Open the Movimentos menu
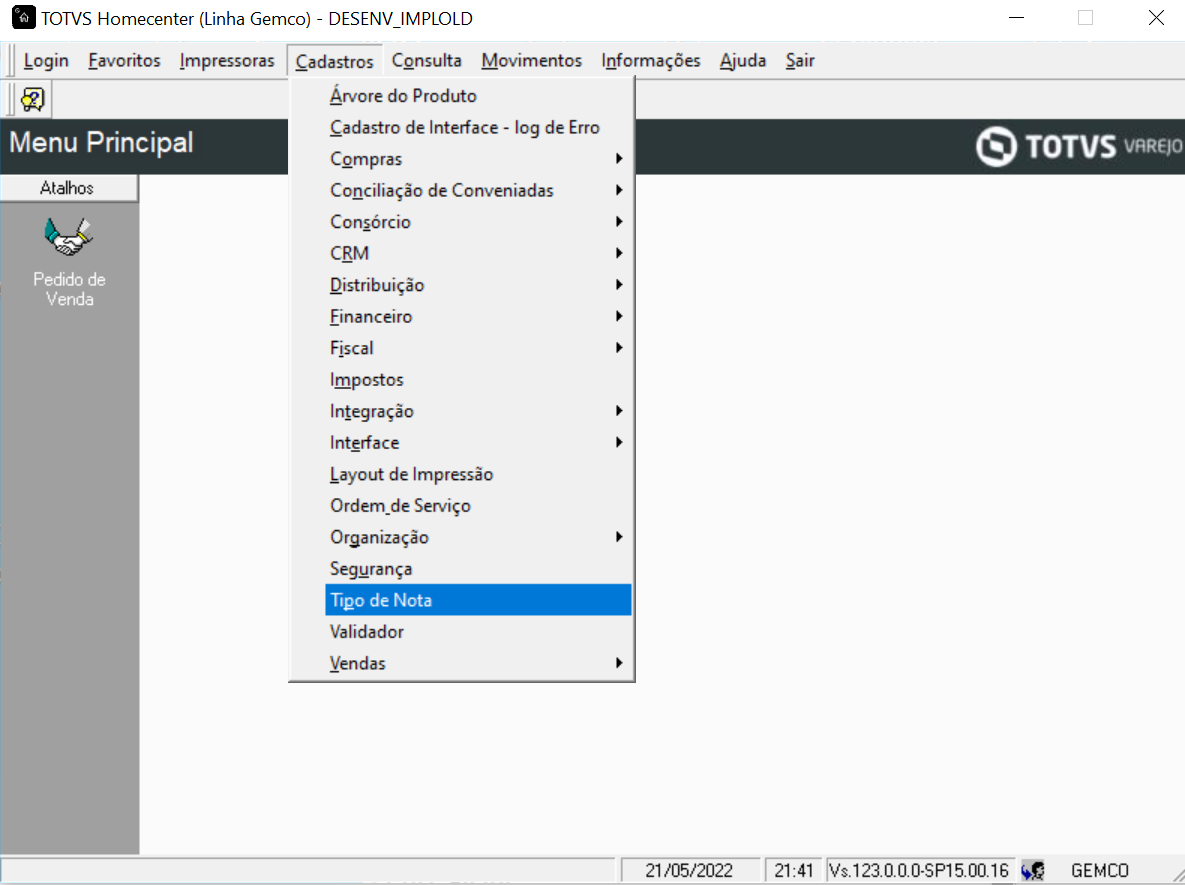This screenshot has height=885, width=1185. click(x=531, y=60)
